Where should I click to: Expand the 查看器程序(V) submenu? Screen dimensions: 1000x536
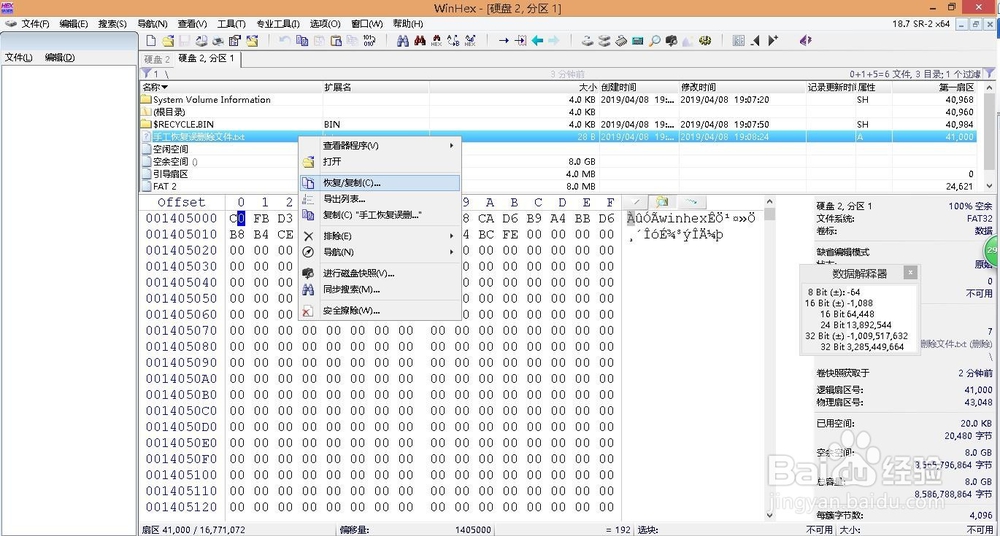tap(380, 145)
